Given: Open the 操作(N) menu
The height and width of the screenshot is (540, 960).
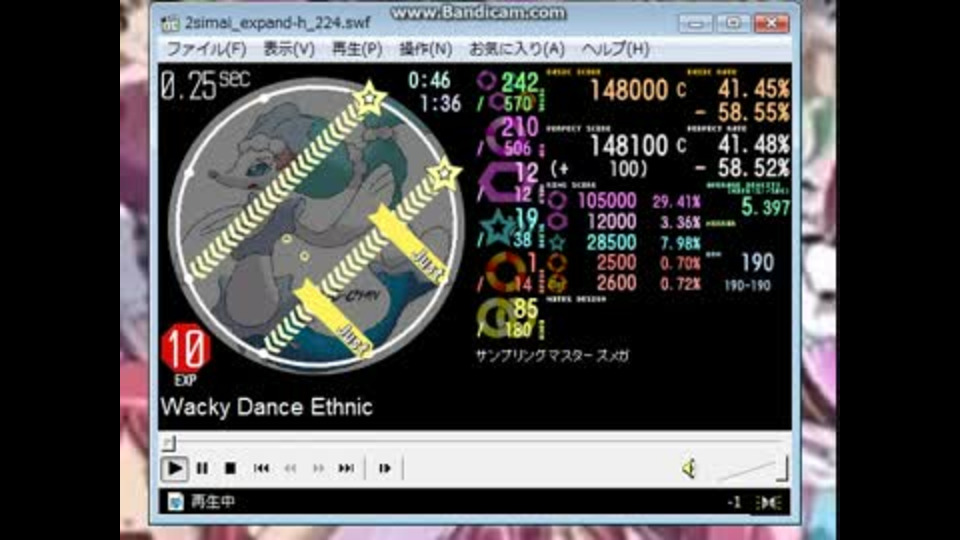Looking at the screenshot, I should coord(426,49).
